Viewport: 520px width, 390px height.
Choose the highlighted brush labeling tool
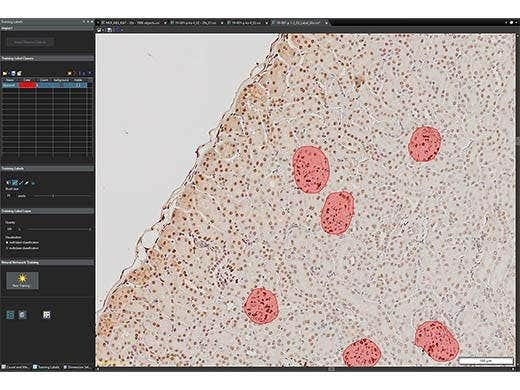(x=15, y=183)
